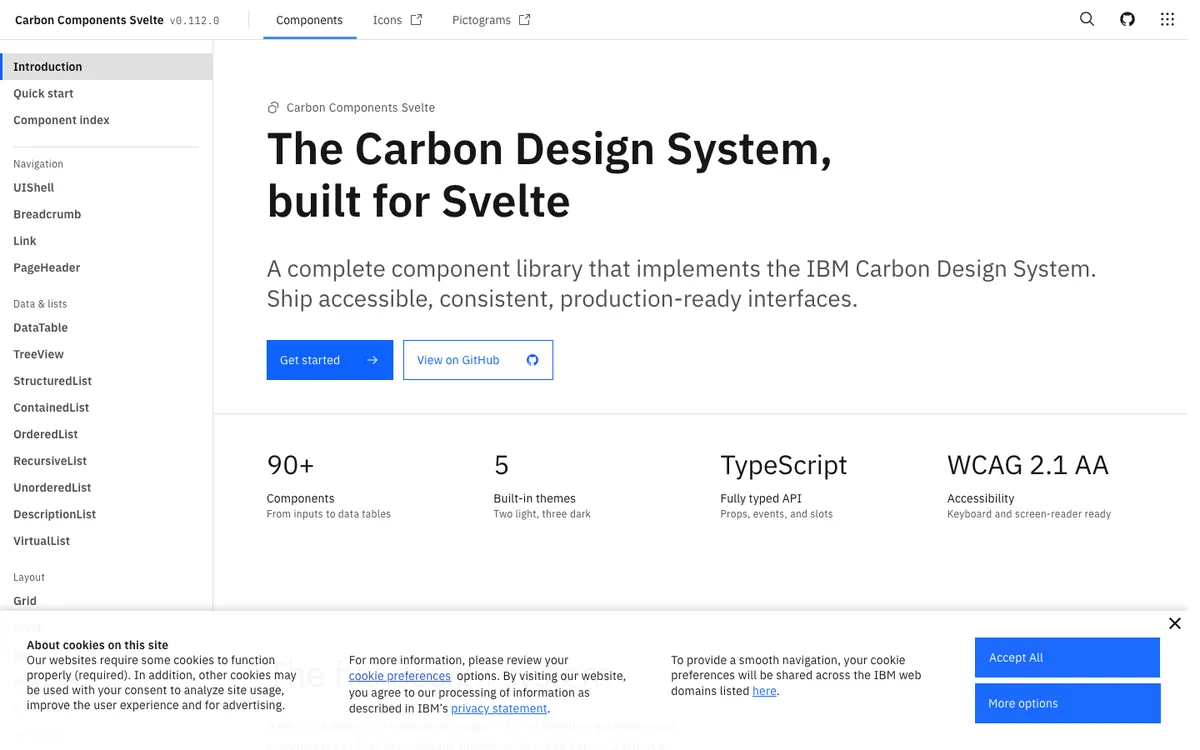Click the View on GitHub button
The width and height of the screenshot is (1200, 750).
click(478, 360)
